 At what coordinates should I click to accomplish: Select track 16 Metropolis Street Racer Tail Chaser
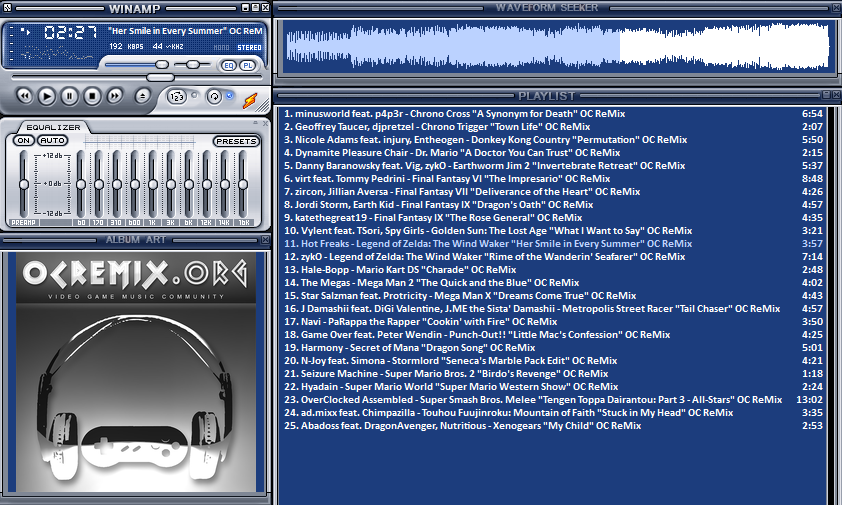point(553,309)
